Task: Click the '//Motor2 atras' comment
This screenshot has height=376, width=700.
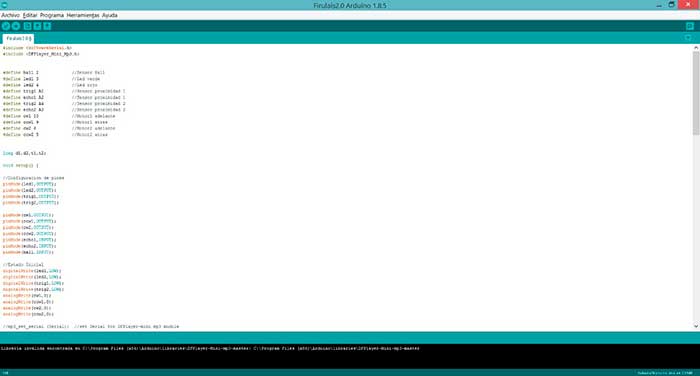Action: [x=90, y=134]
